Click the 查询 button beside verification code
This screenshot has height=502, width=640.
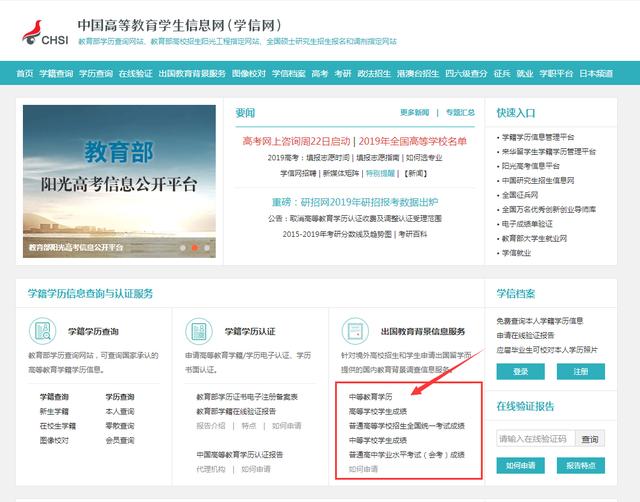tap(590, 439)
